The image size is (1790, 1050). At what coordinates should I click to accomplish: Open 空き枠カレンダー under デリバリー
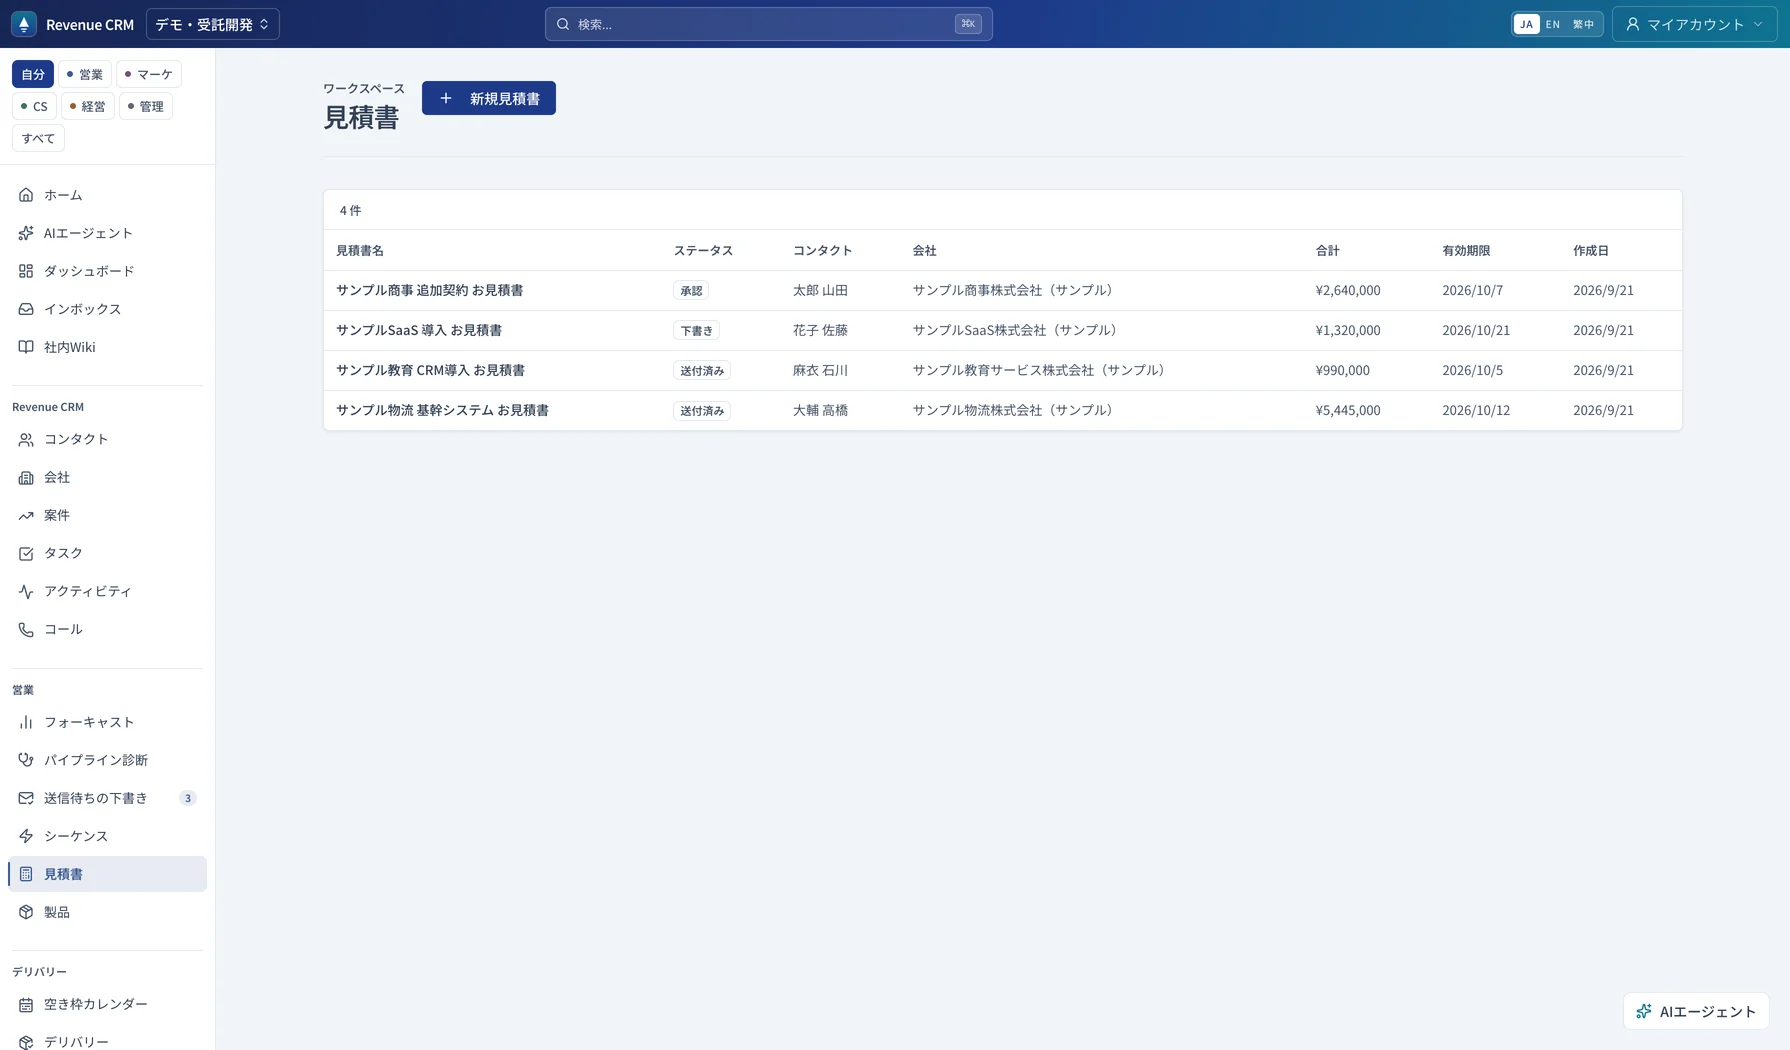click(107, 1004)
